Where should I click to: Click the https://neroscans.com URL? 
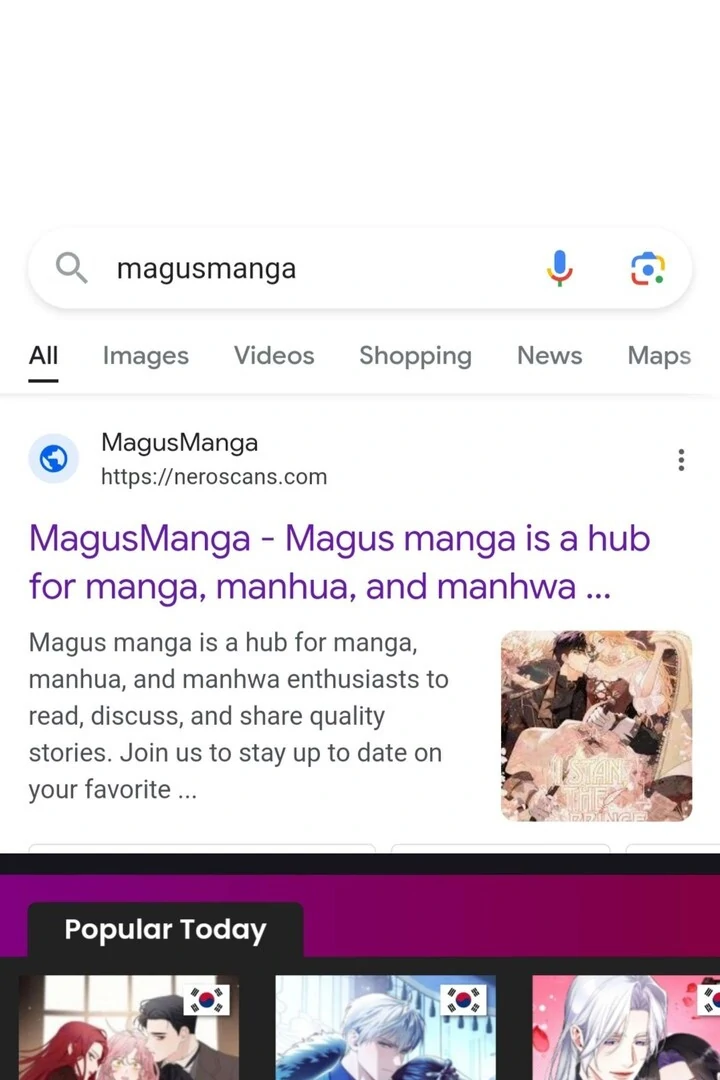214,477
